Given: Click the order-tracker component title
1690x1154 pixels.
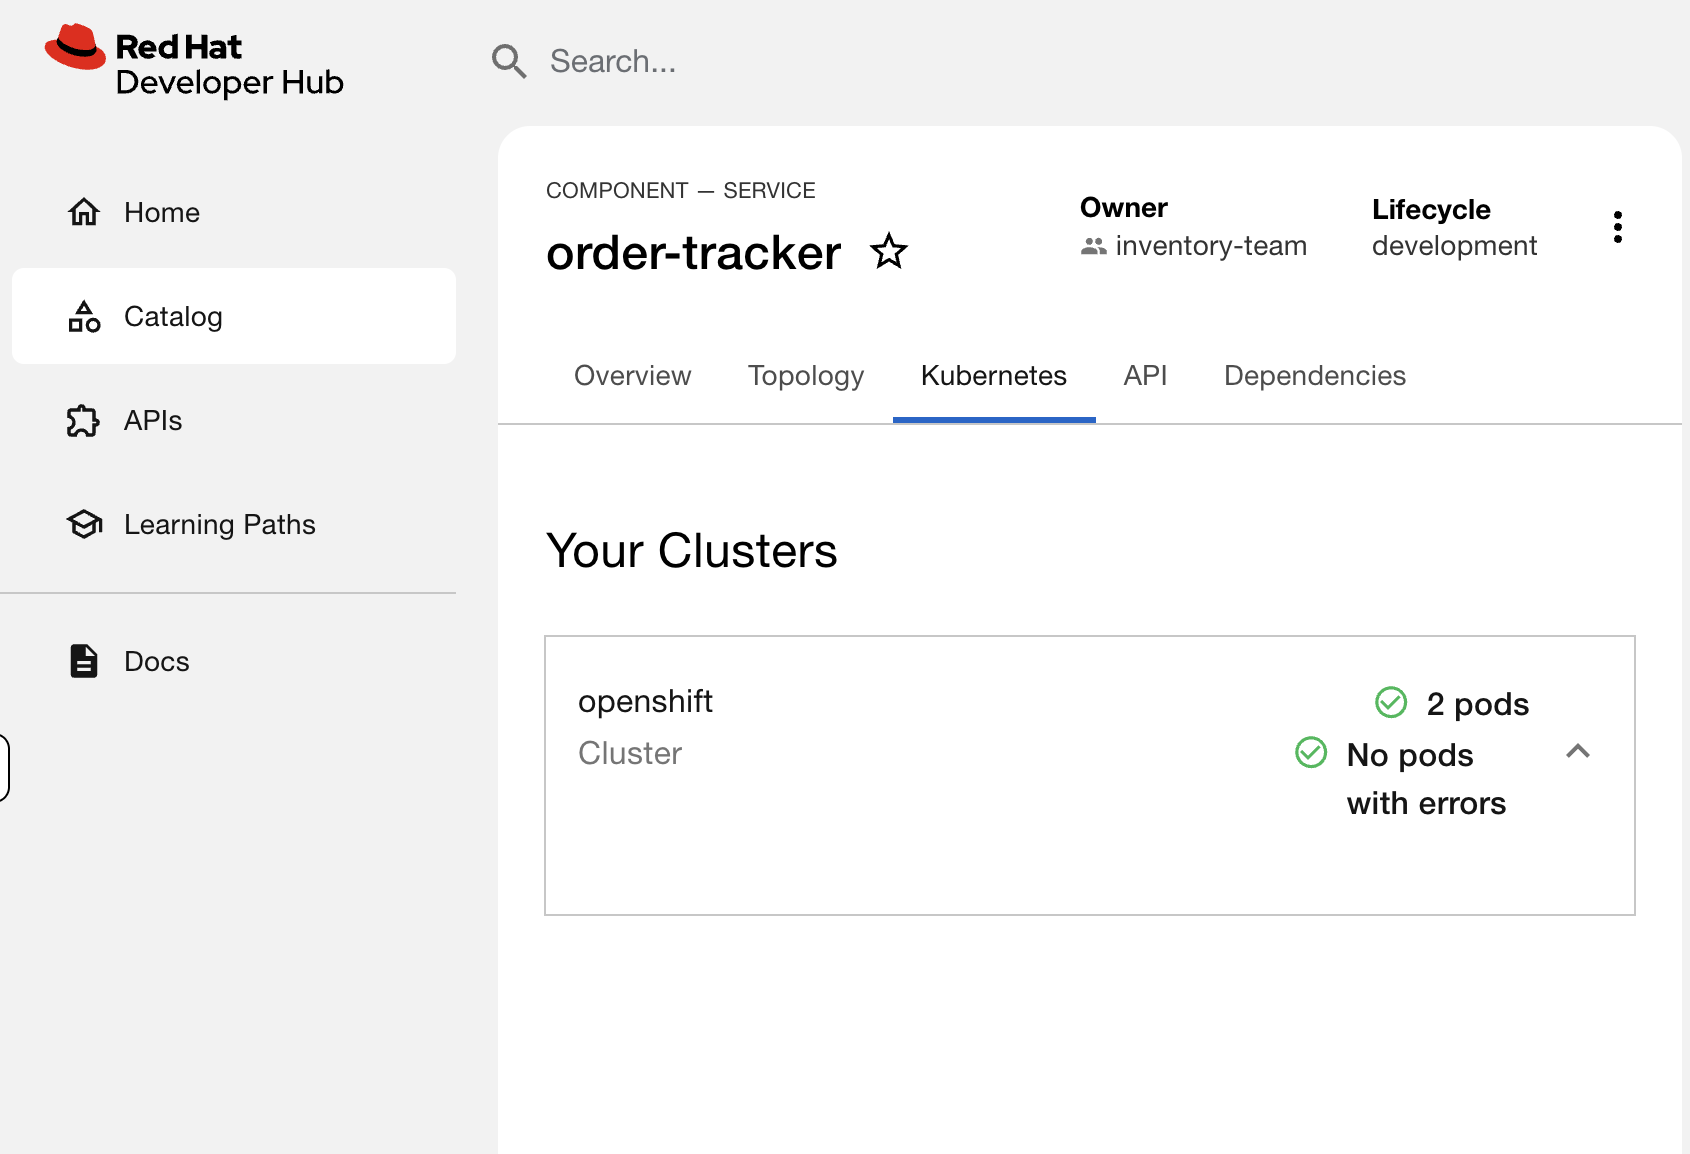Looking at the screenshot, I should (x=694, y=253).
